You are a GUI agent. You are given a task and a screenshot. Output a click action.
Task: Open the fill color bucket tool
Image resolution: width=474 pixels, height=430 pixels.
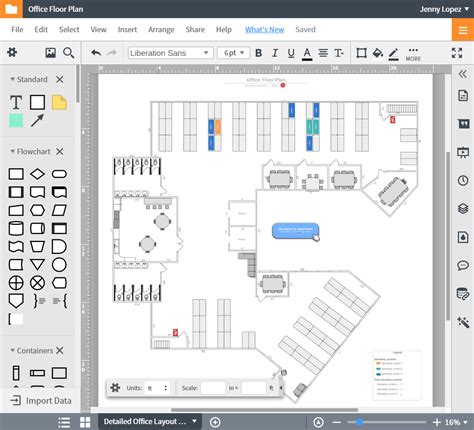click(378, 53)
